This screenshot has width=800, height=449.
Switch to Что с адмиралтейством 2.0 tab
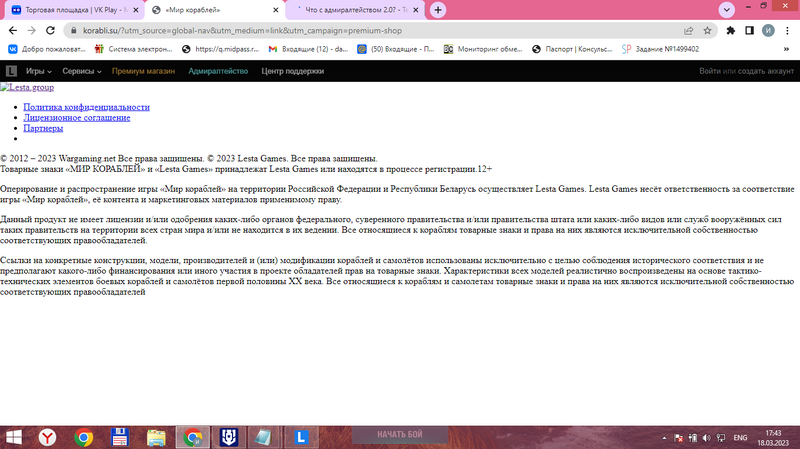[x=355, y=10]
